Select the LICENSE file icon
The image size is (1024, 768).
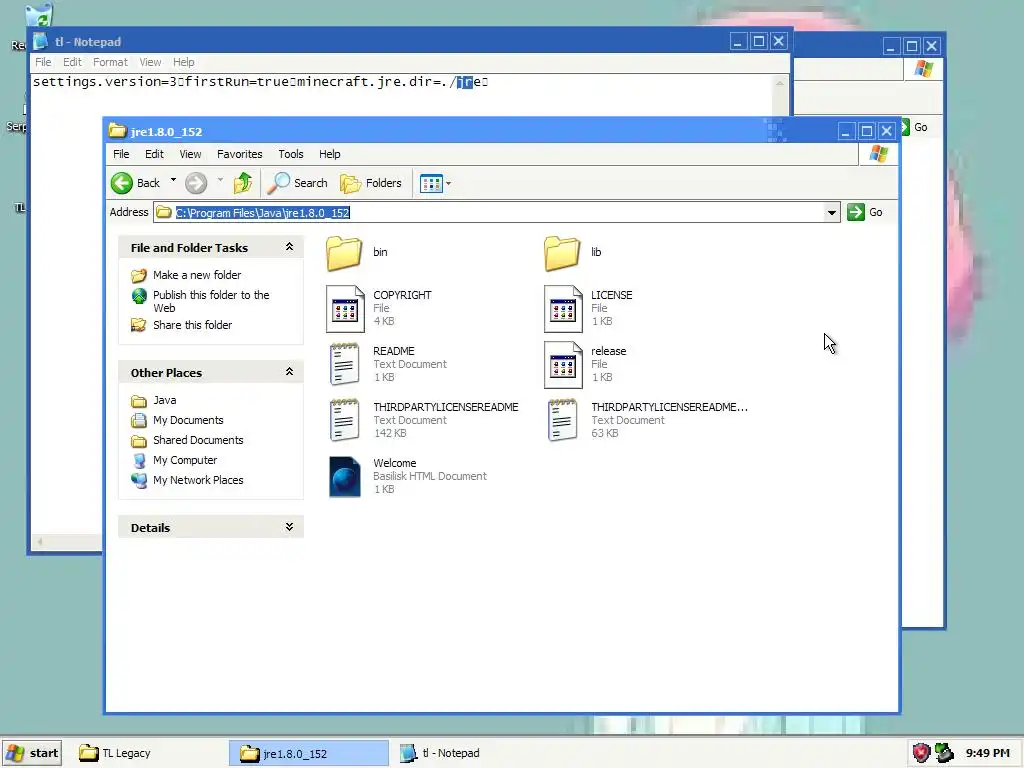[x=563, y=308]
